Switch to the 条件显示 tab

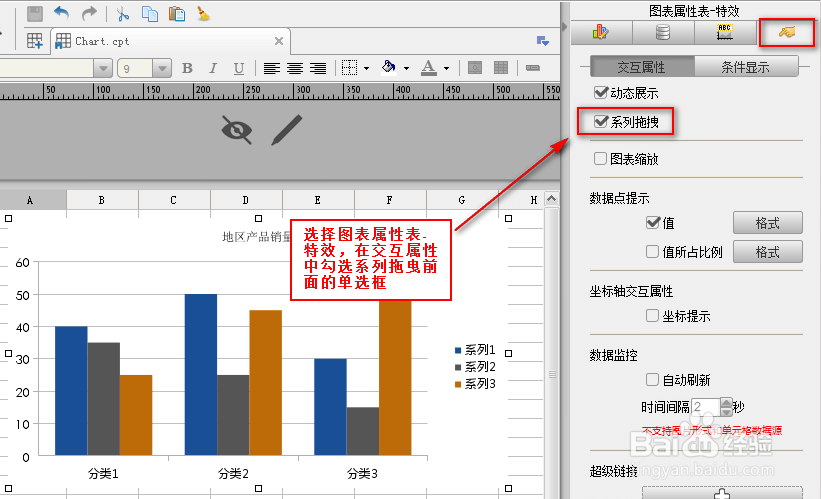tap(746, 67)
